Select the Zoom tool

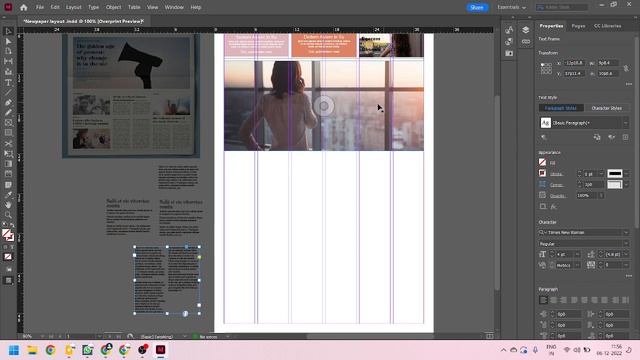tap(8, 215)
